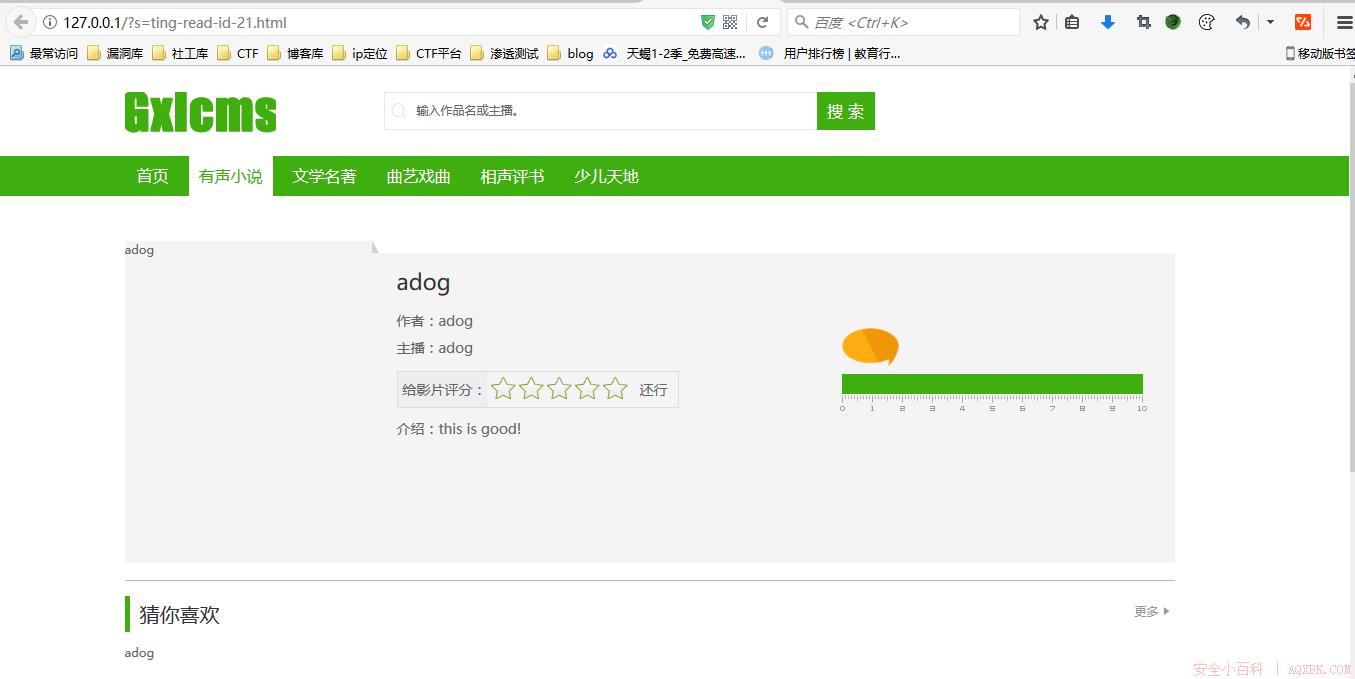Open the 博客库 bookmark folder
Image resolution: width=1355 pixels, height=679 pixels.
click(x=295, y=53)
